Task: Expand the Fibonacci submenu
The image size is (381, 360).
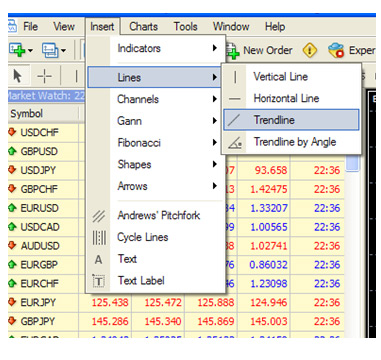Action: (x=155, y=143)
